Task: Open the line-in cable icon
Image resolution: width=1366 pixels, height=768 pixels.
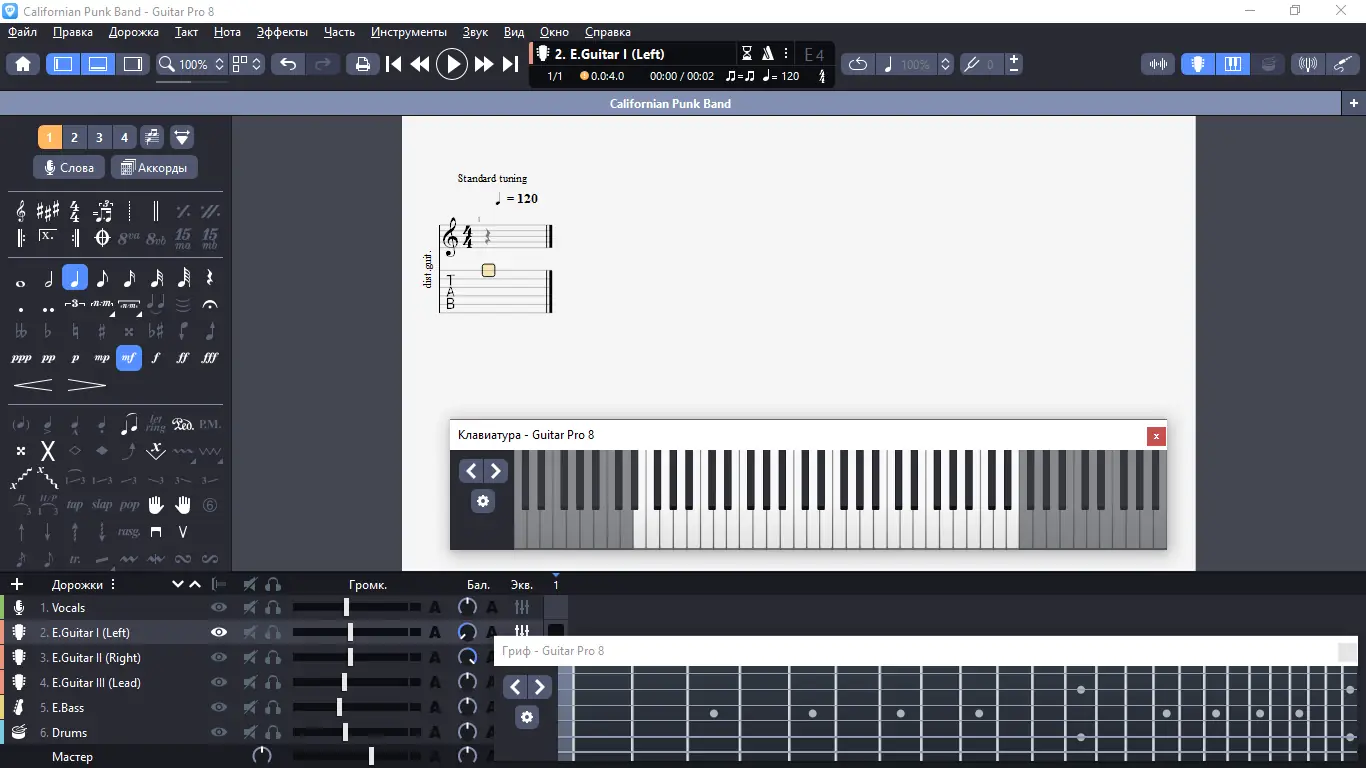Action: 1343,64
